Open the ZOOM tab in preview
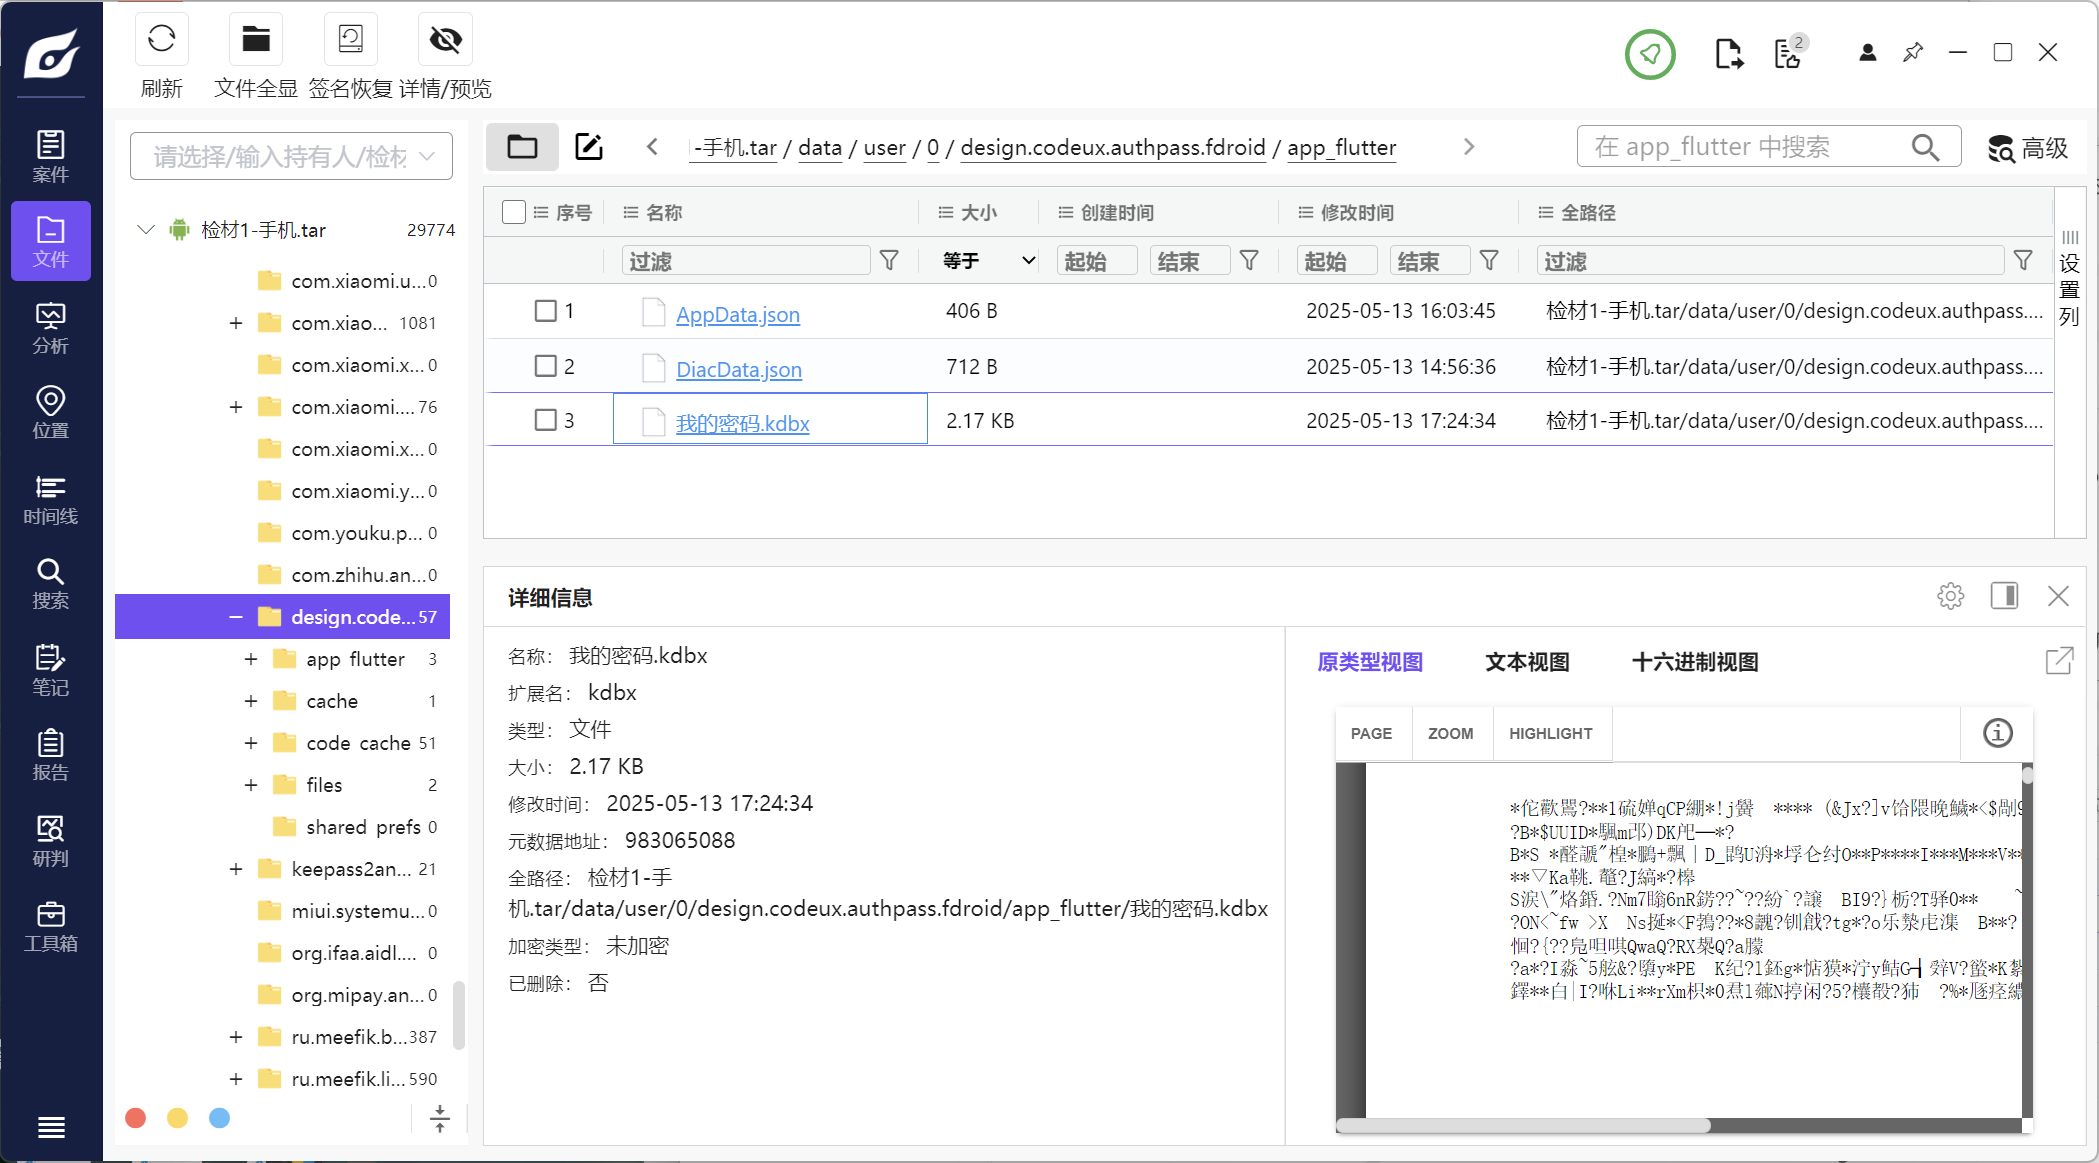The image size is (2099, 1163). click(1451, 733)
